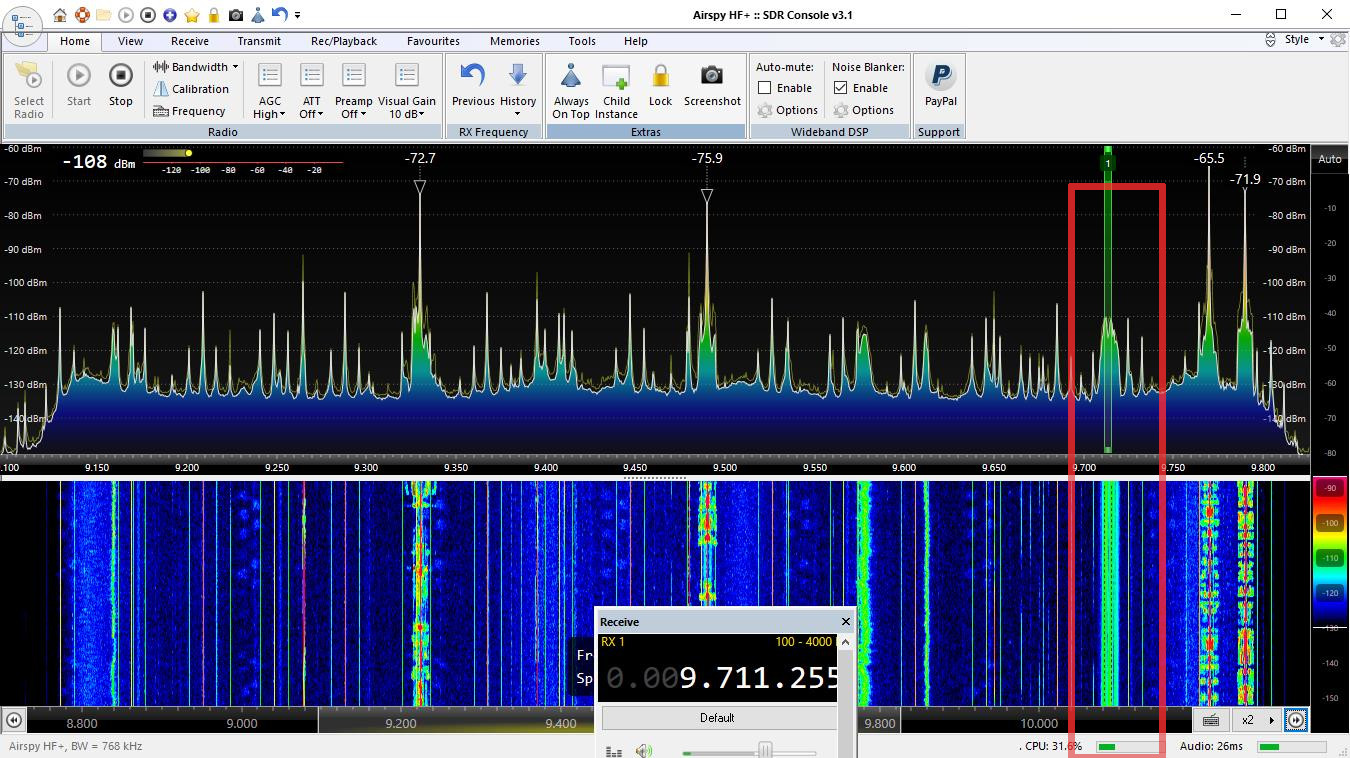Click the PayPal support button
1350x758 pixels.
pos(941,85)
